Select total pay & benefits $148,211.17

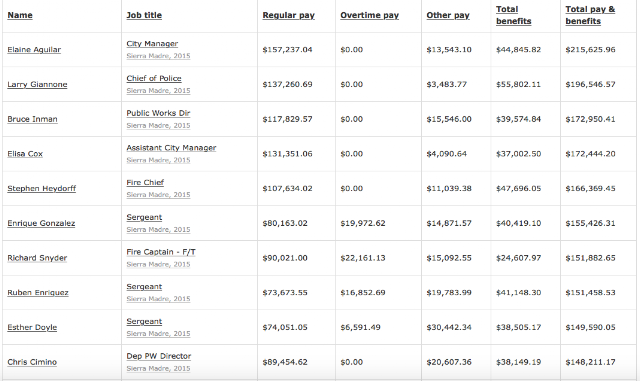[590, 362]
